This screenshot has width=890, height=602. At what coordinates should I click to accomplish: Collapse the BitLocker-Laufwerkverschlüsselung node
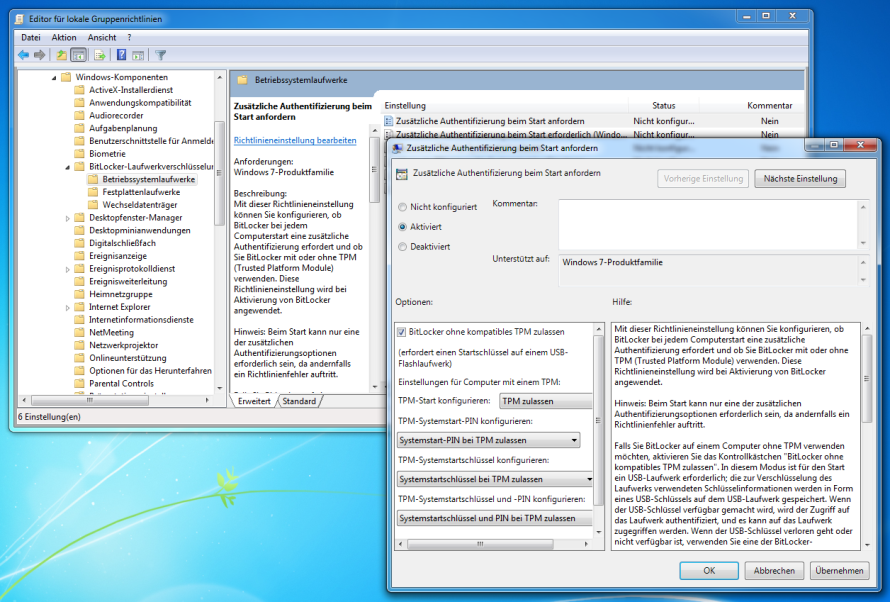coord(68,167)
